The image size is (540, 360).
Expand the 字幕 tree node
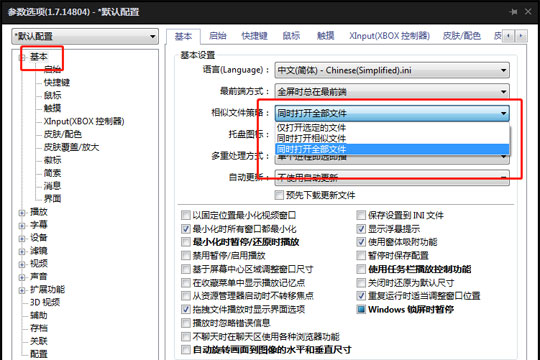(22, 226)
